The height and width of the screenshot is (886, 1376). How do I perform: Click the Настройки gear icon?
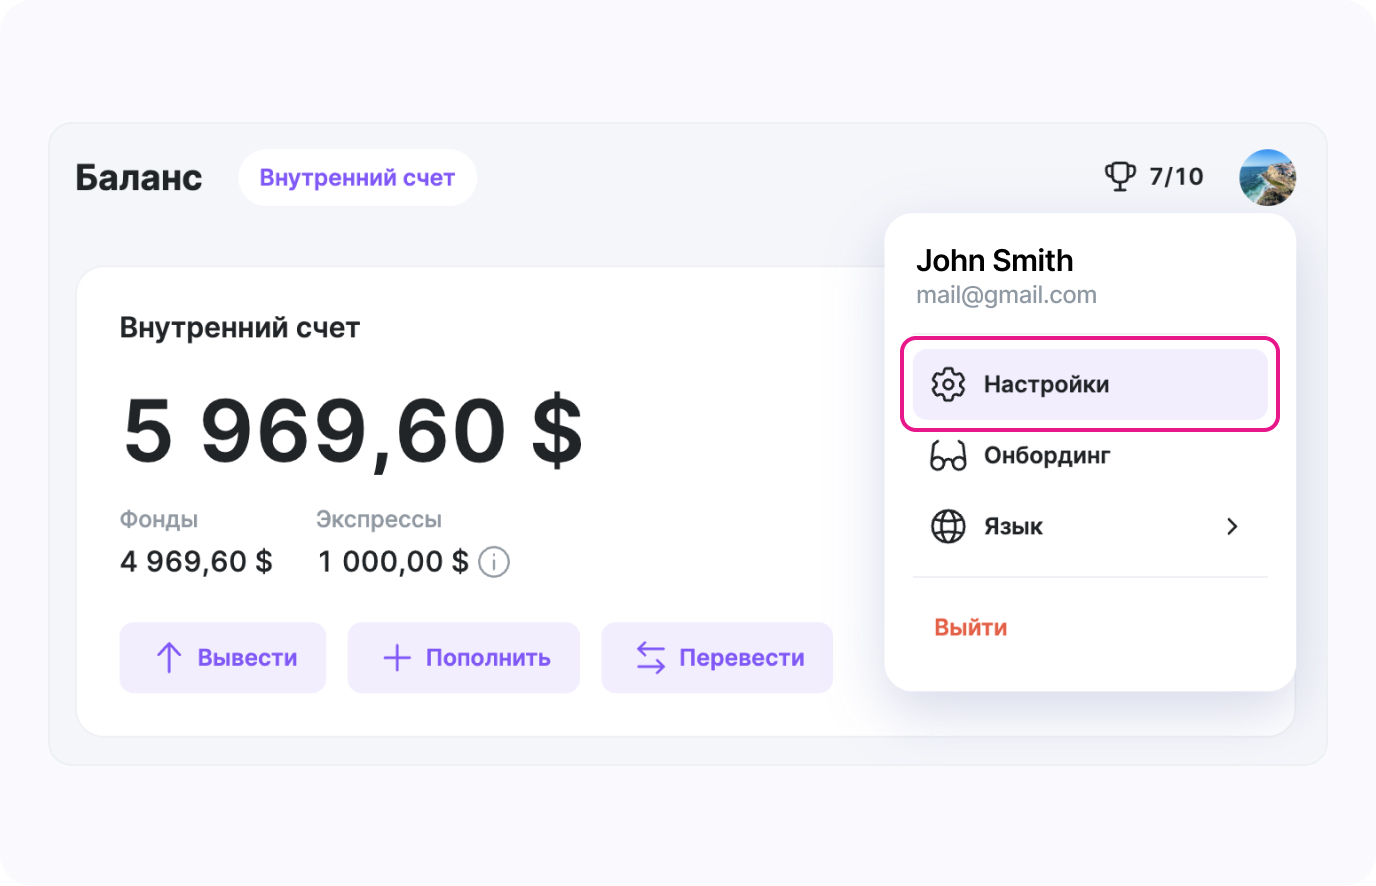948,384
